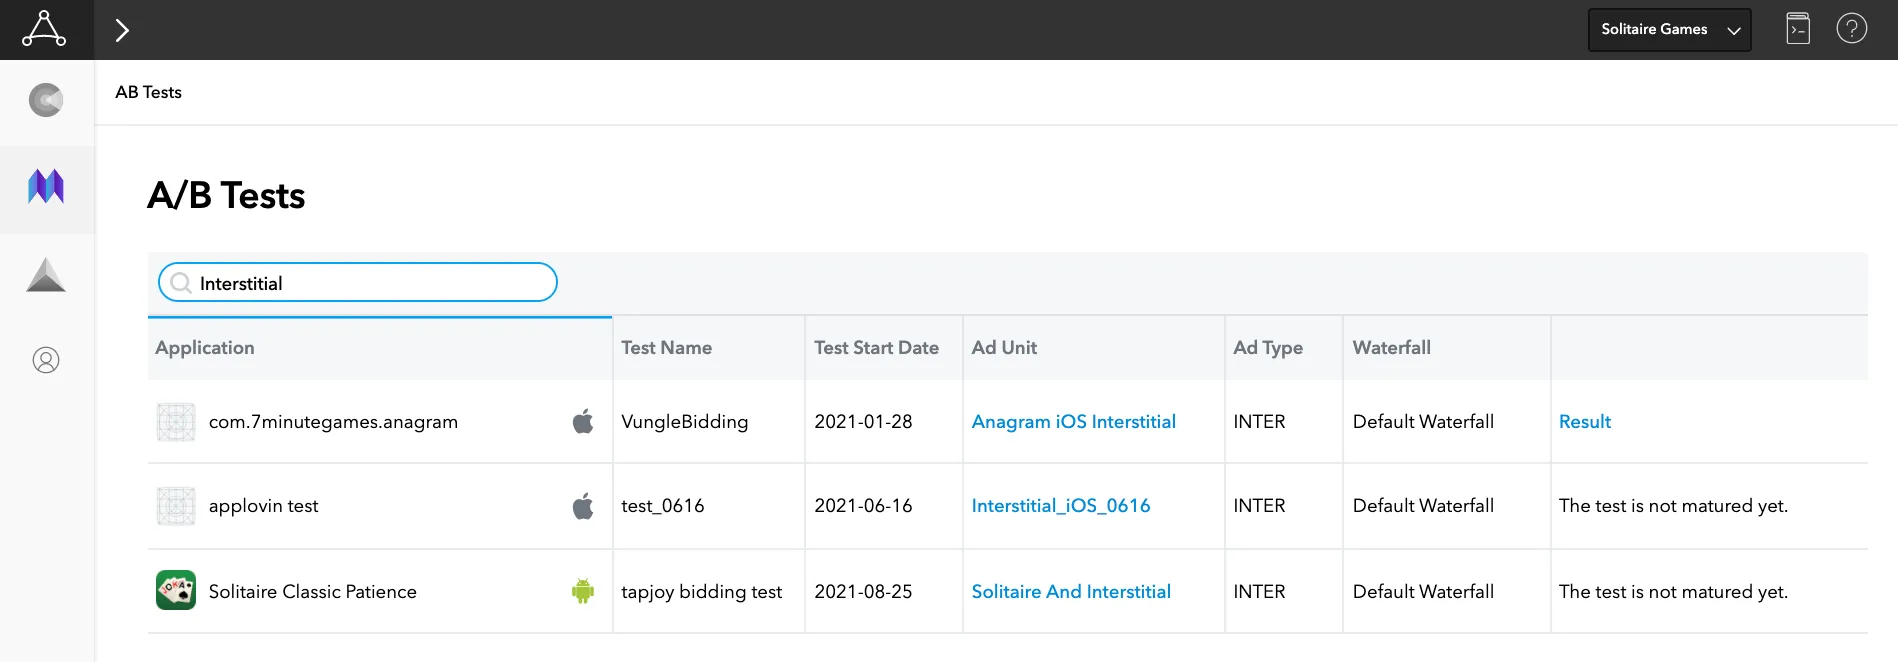This screenshot has width=1898, height=662.
Task: Expand the sidebar with the chevron arrow
Action: pyautogui.click(x=122, y=30)
